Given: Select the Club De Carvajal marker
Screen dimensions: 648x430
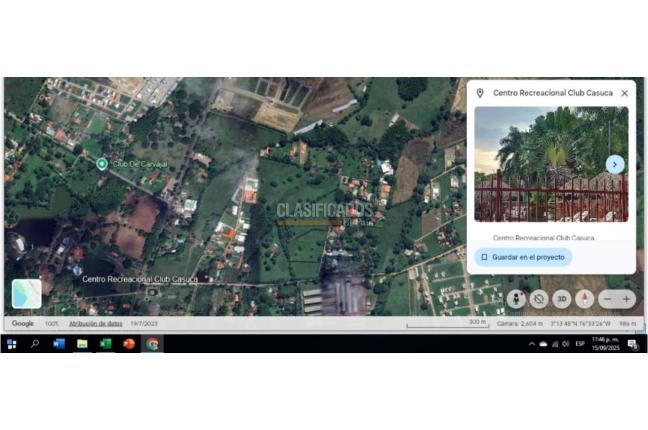Looking at the screenshot, I should [102, 164].
